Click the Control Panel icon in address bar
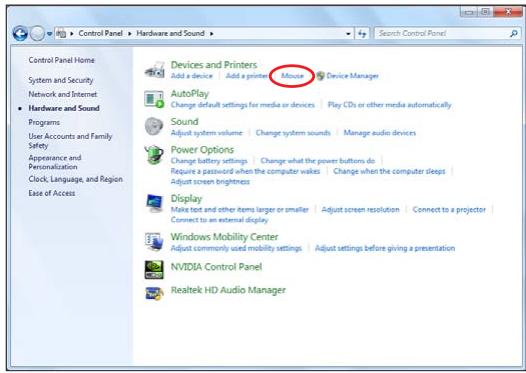The height and width of the screenshot is (373, 526). coord(61,33)
